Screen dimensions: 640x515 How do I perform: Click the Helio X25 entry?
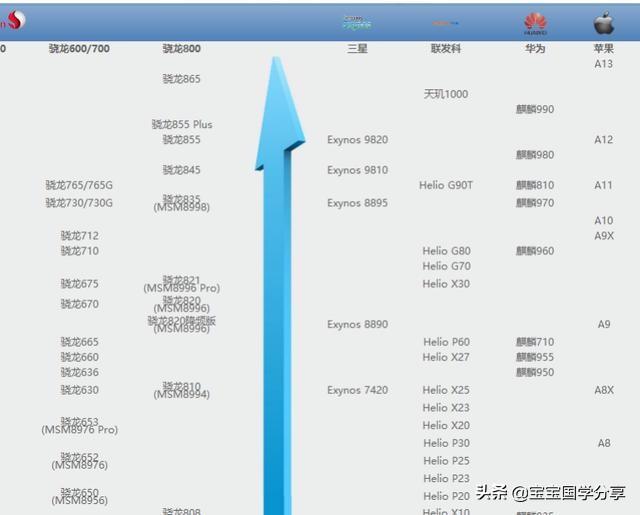coord(446,390)
